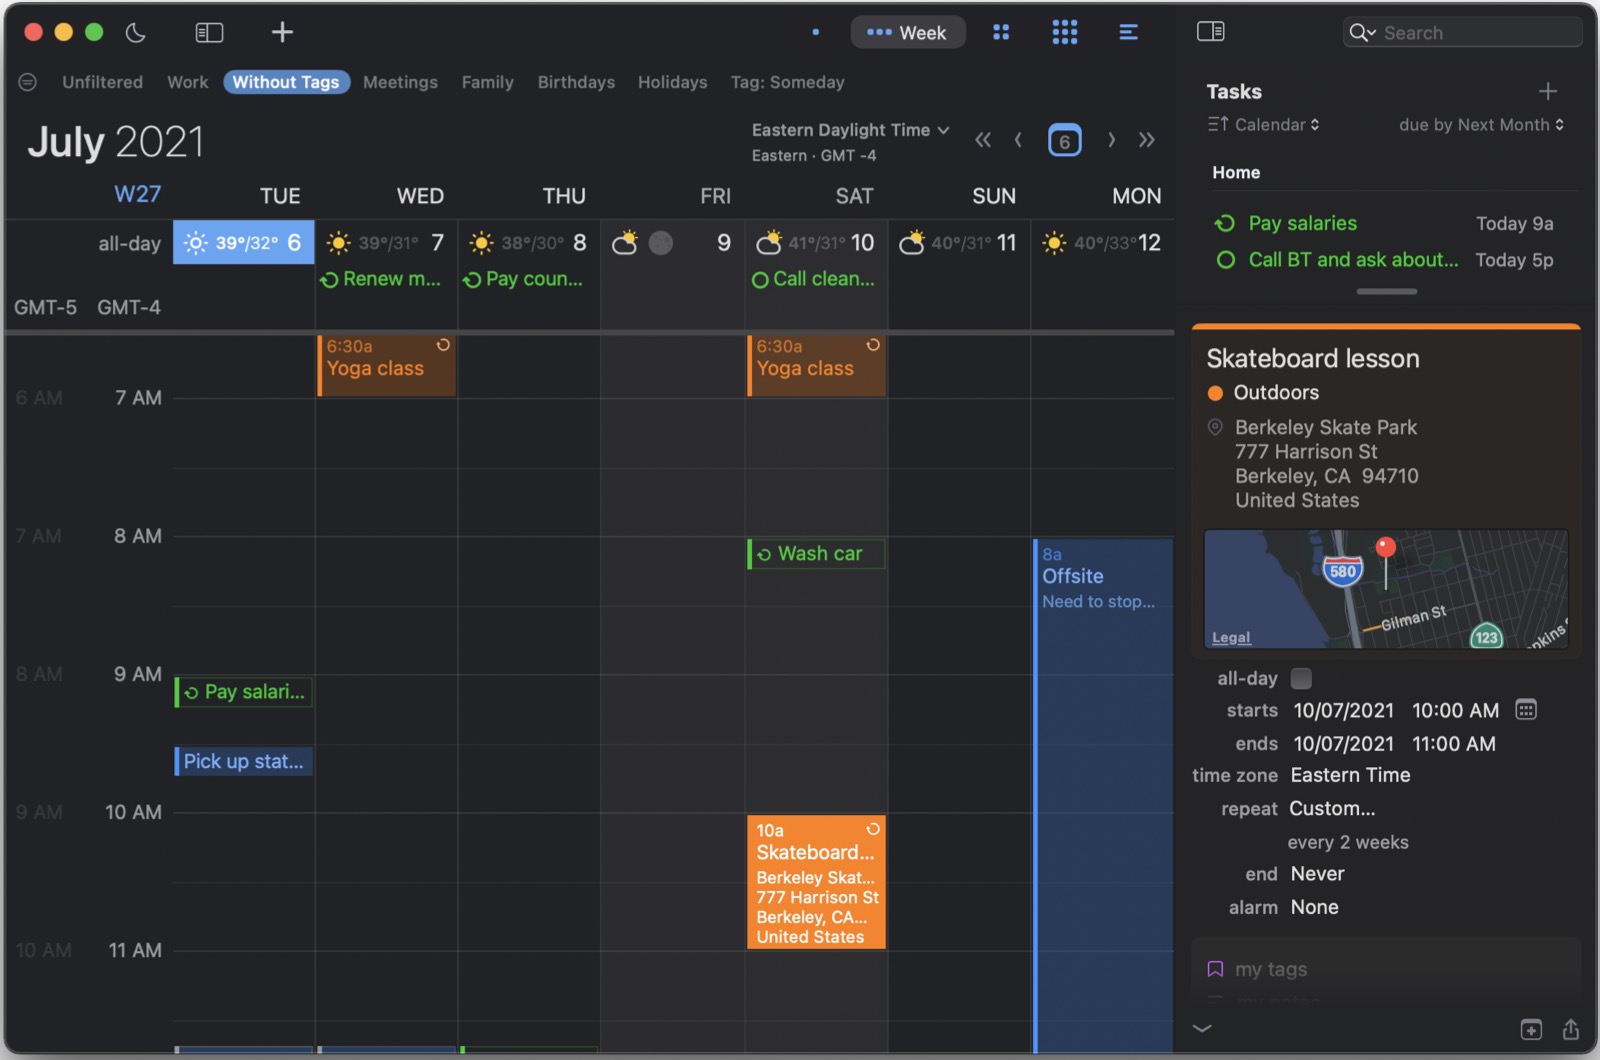The image size is (1600, 1060).
Task: Click the my tags bookmark icon
Action: coord(1215,969)
